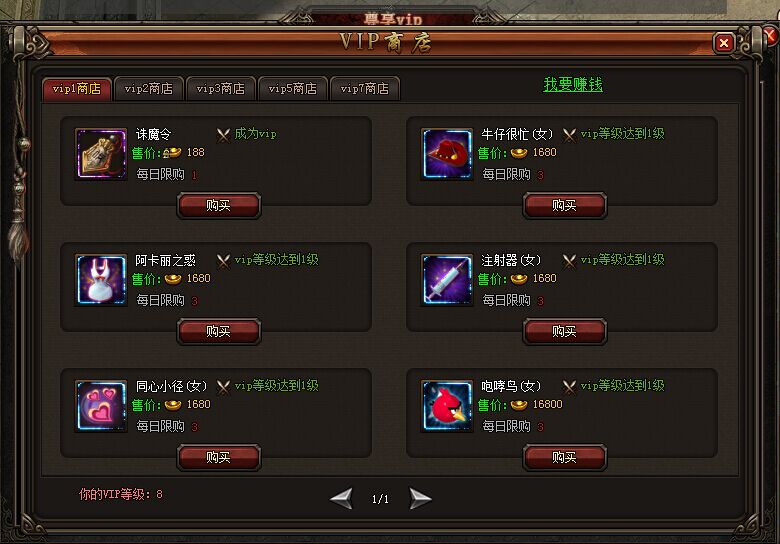Viewport: 780px width, 544px height.
Task: Purchase the 注射器 (女) item
Action: [x=565, y=331]
